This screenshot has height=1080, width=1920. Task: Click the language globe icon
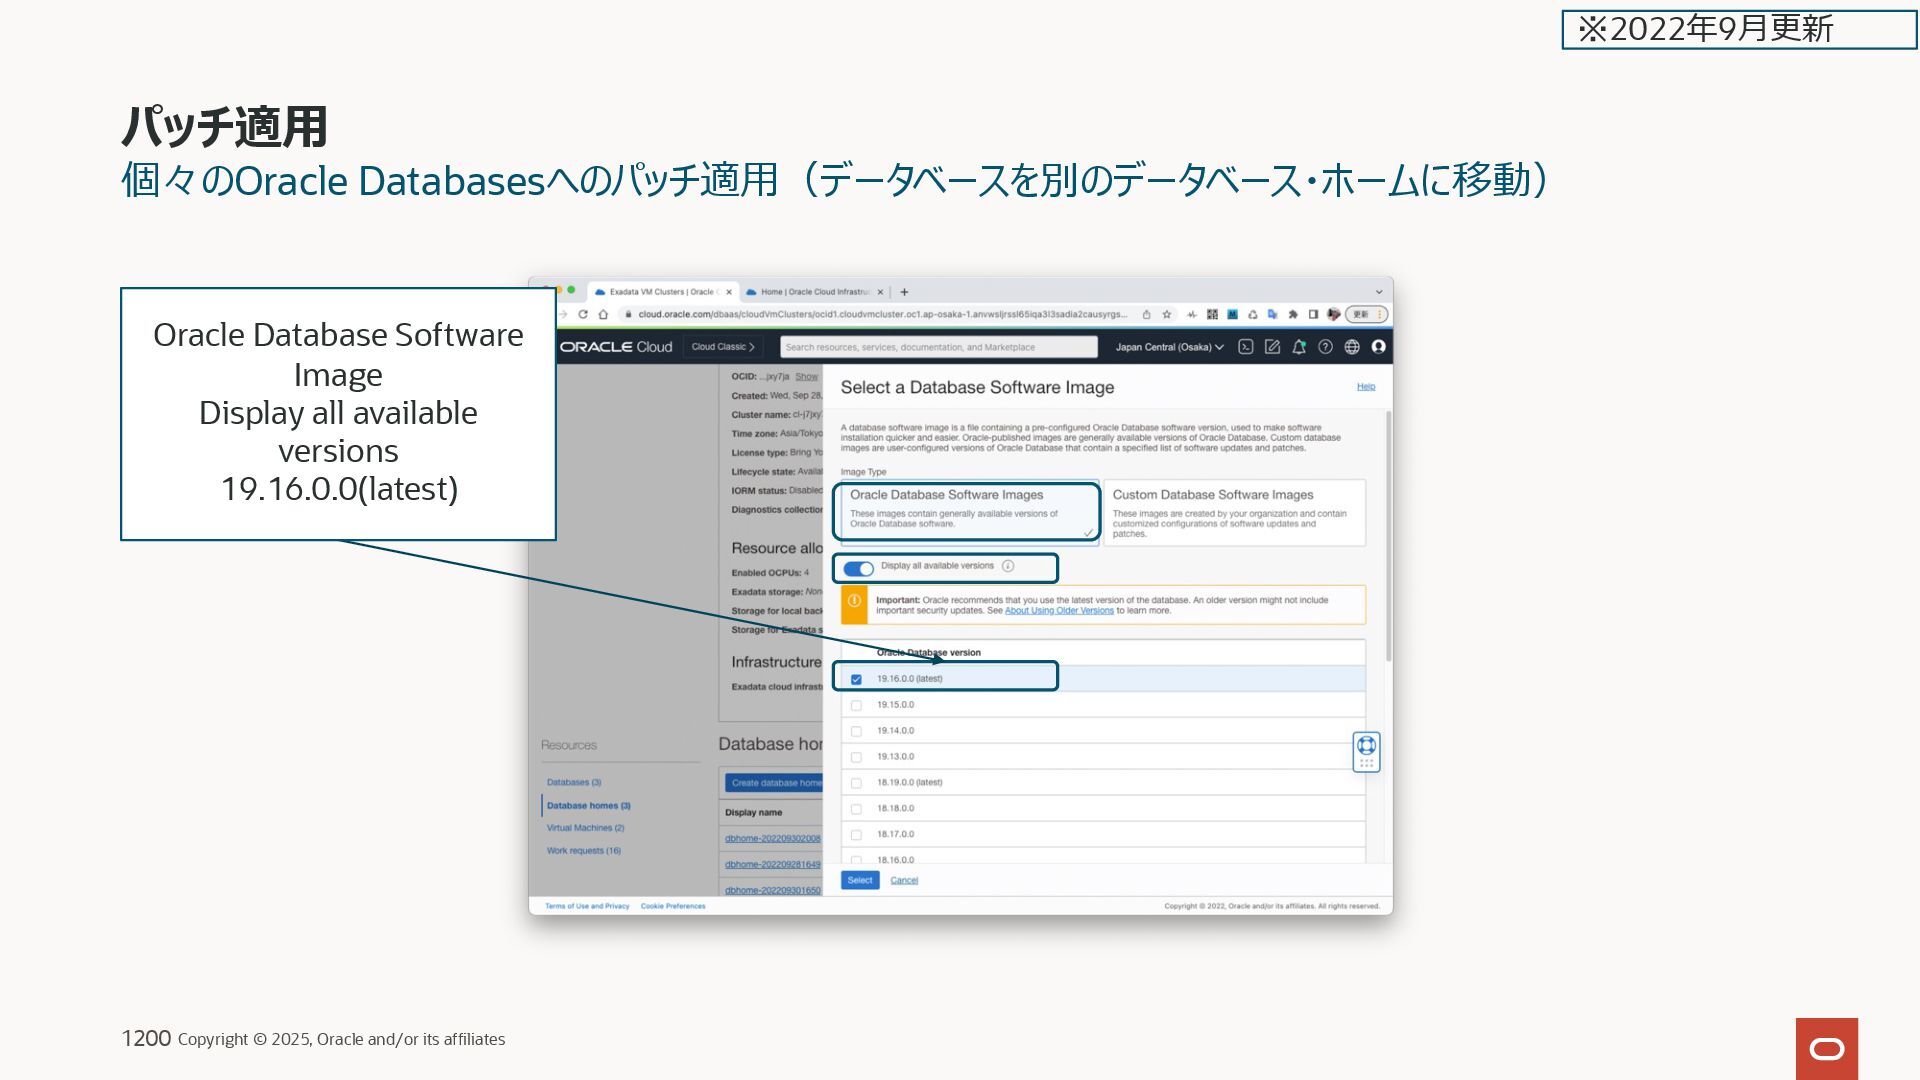click(x=1352, y=347)
